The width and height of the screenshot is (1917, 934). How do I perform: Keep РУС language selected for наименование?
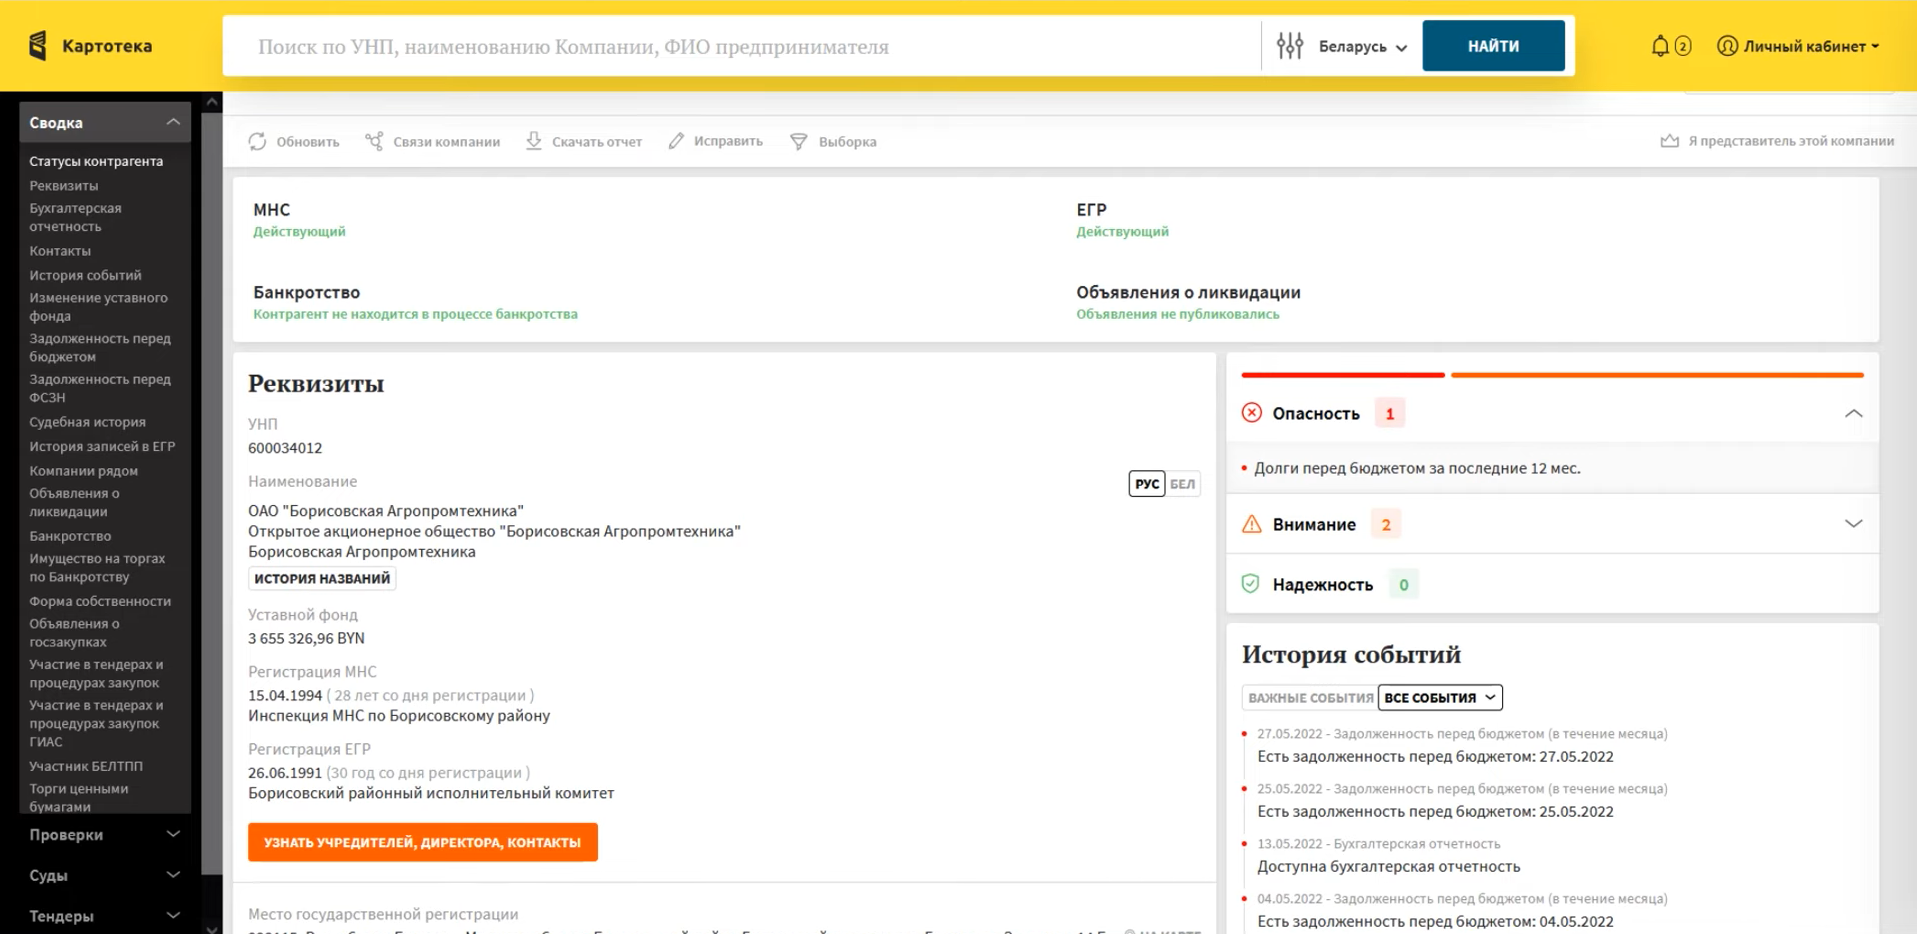tap(1146, 483)
